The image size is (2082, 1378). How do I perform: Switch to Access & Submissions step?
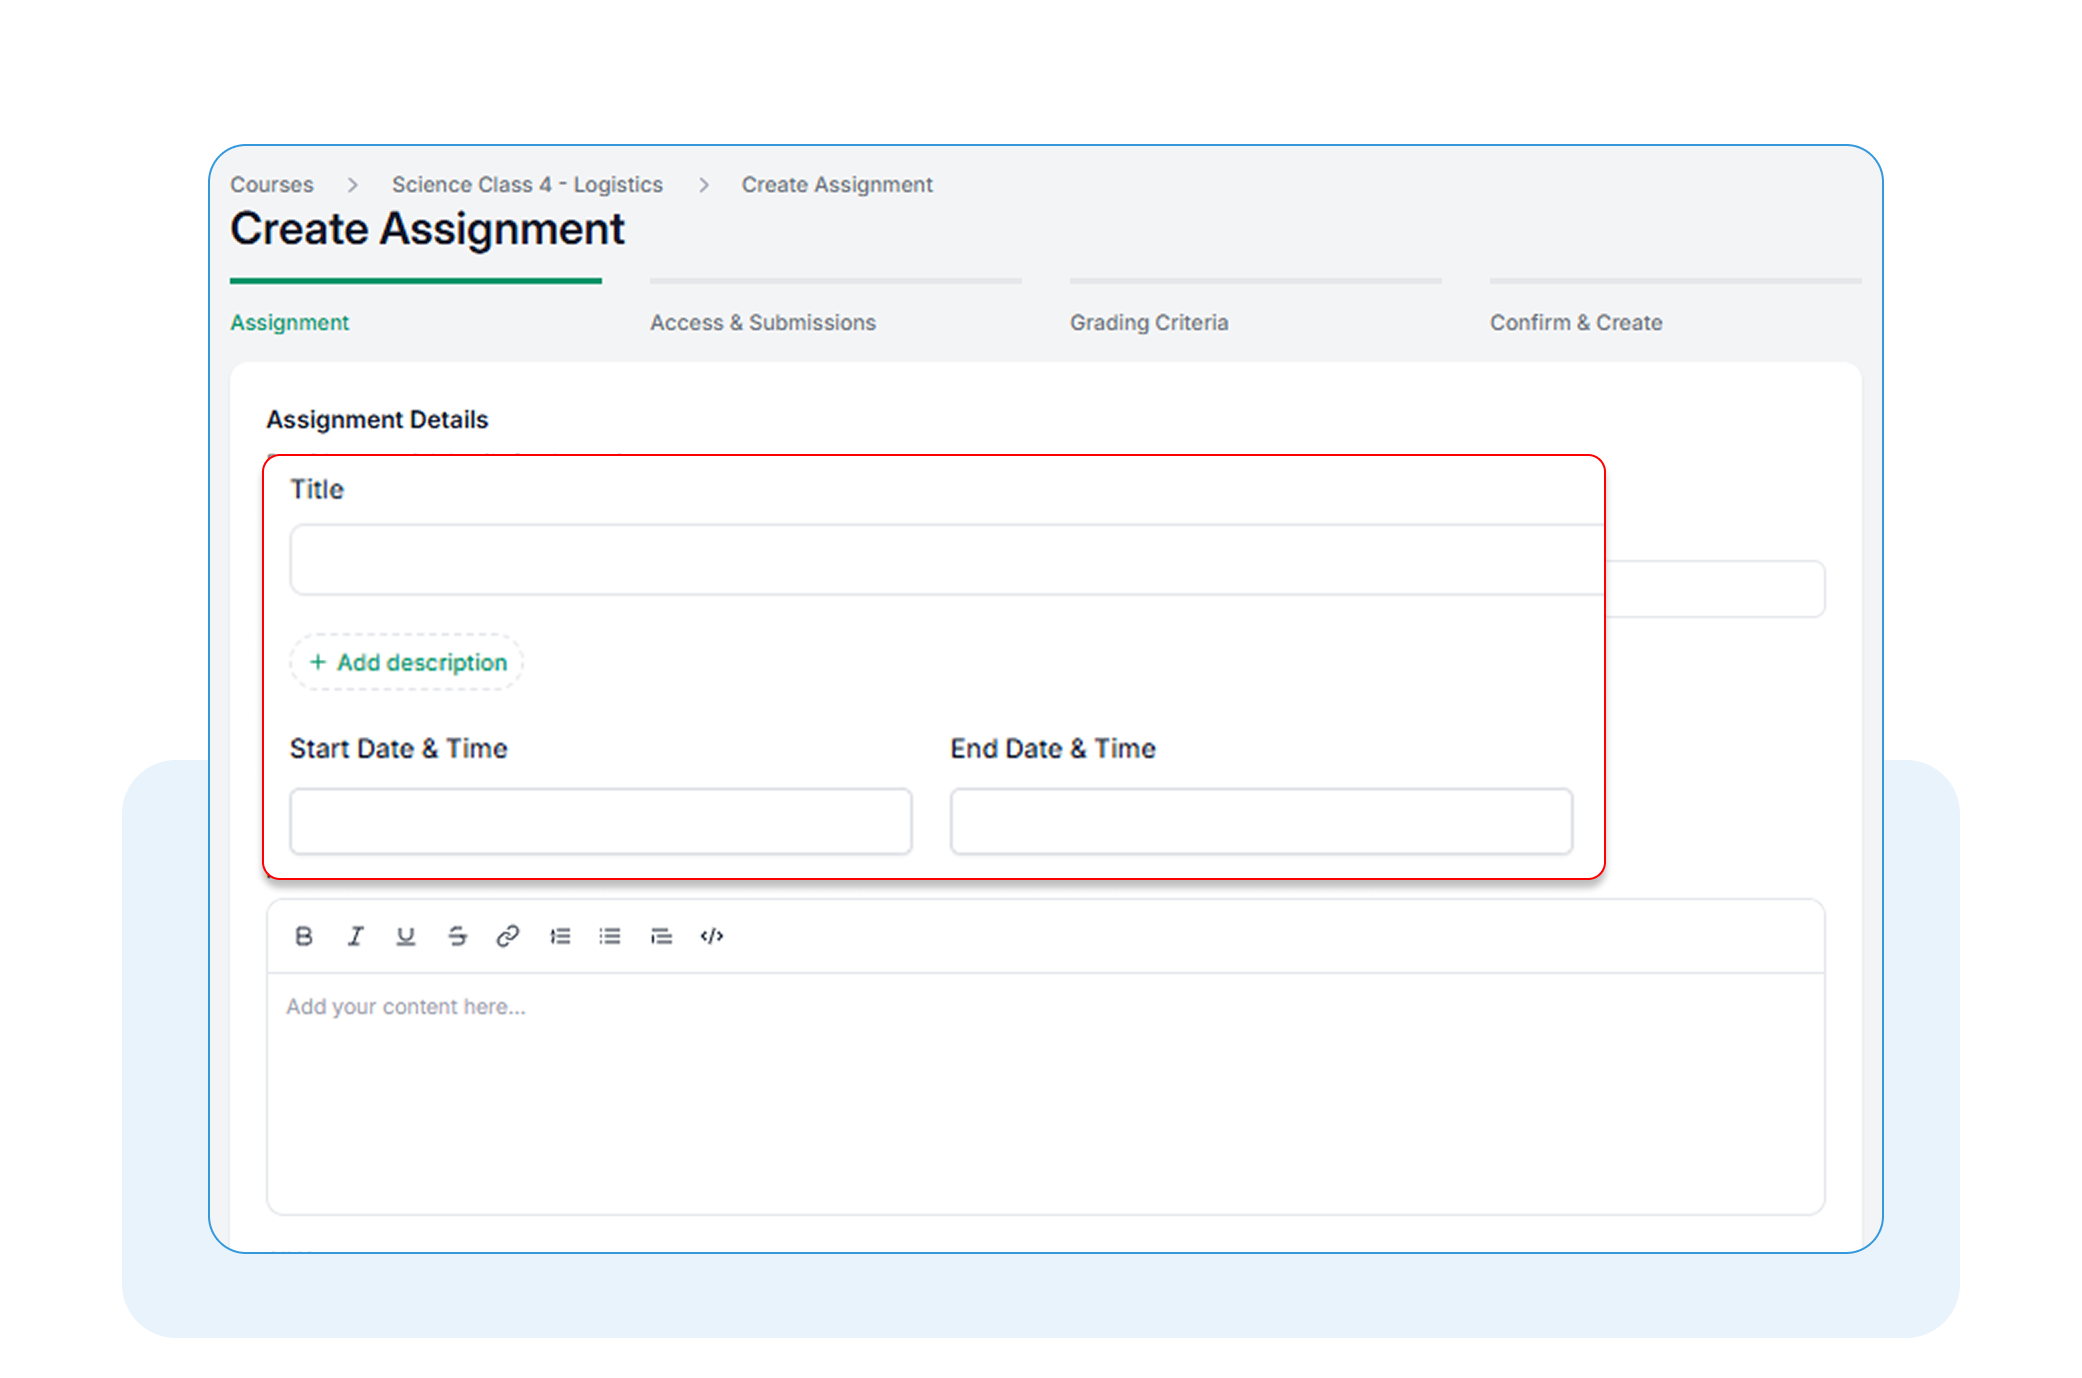pyautogui.click(x=763, y=322)
